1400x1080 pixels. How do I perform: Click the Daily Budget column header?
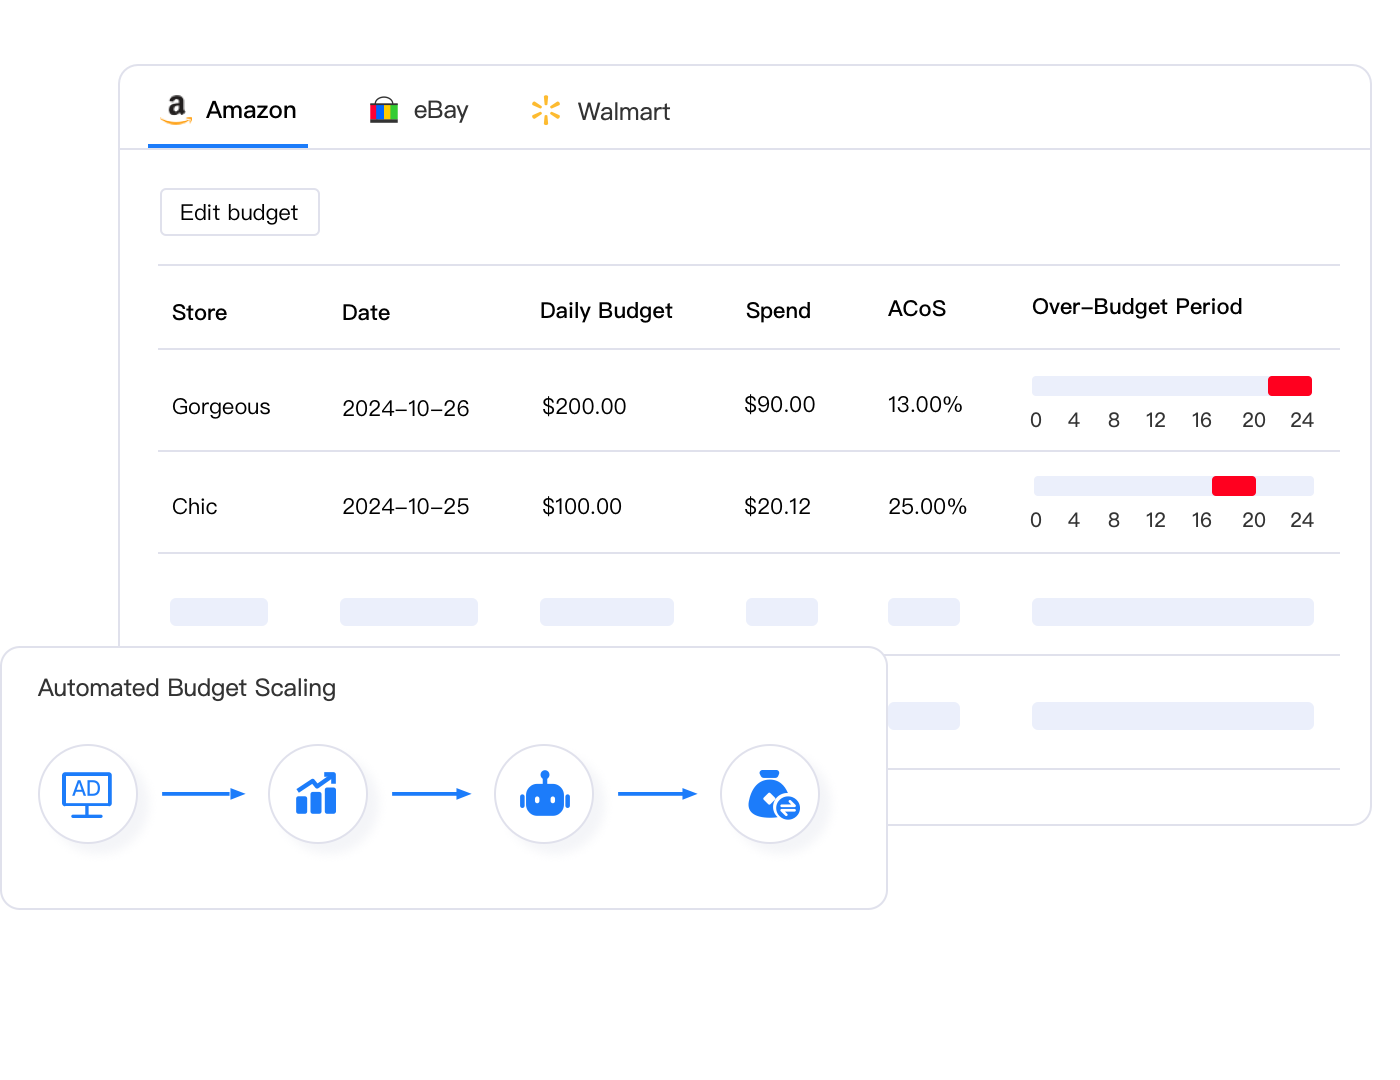pos(606,311)
